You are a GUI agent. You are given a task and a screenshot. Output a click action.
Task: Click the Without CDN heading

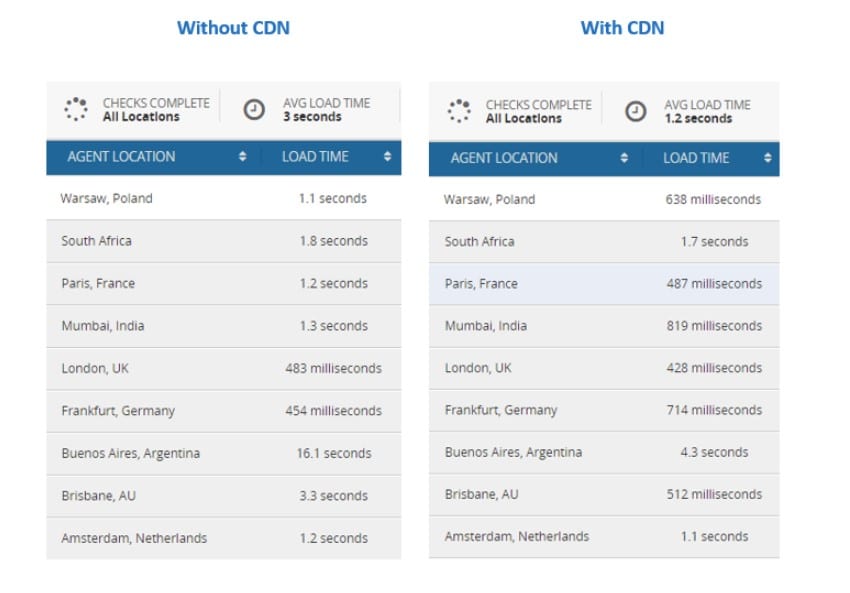tap(233, 28)
